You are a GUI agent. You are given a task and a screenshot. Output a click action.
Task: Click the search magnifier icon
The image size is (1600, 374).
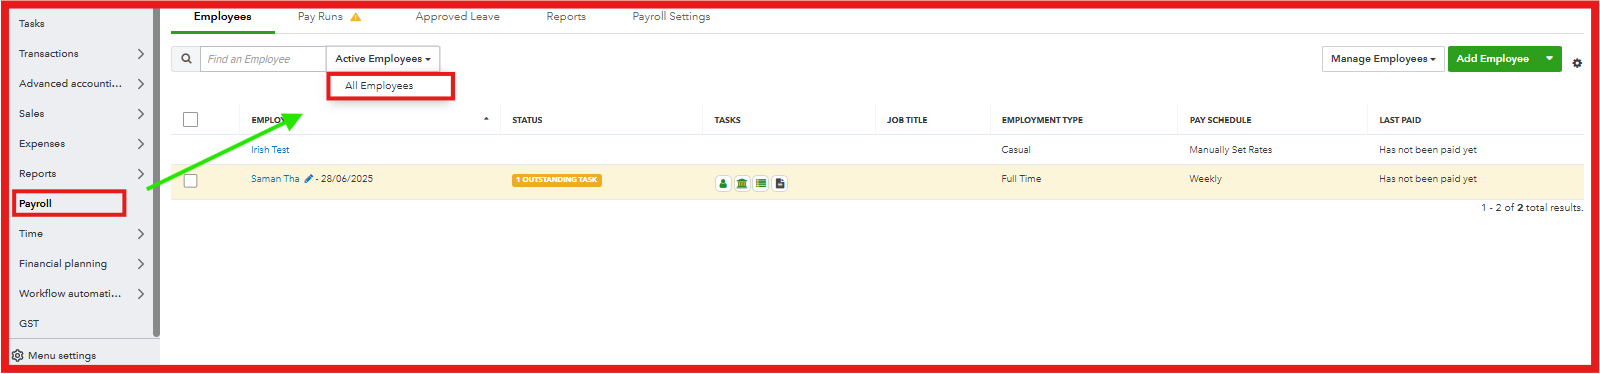coord(186,59)
